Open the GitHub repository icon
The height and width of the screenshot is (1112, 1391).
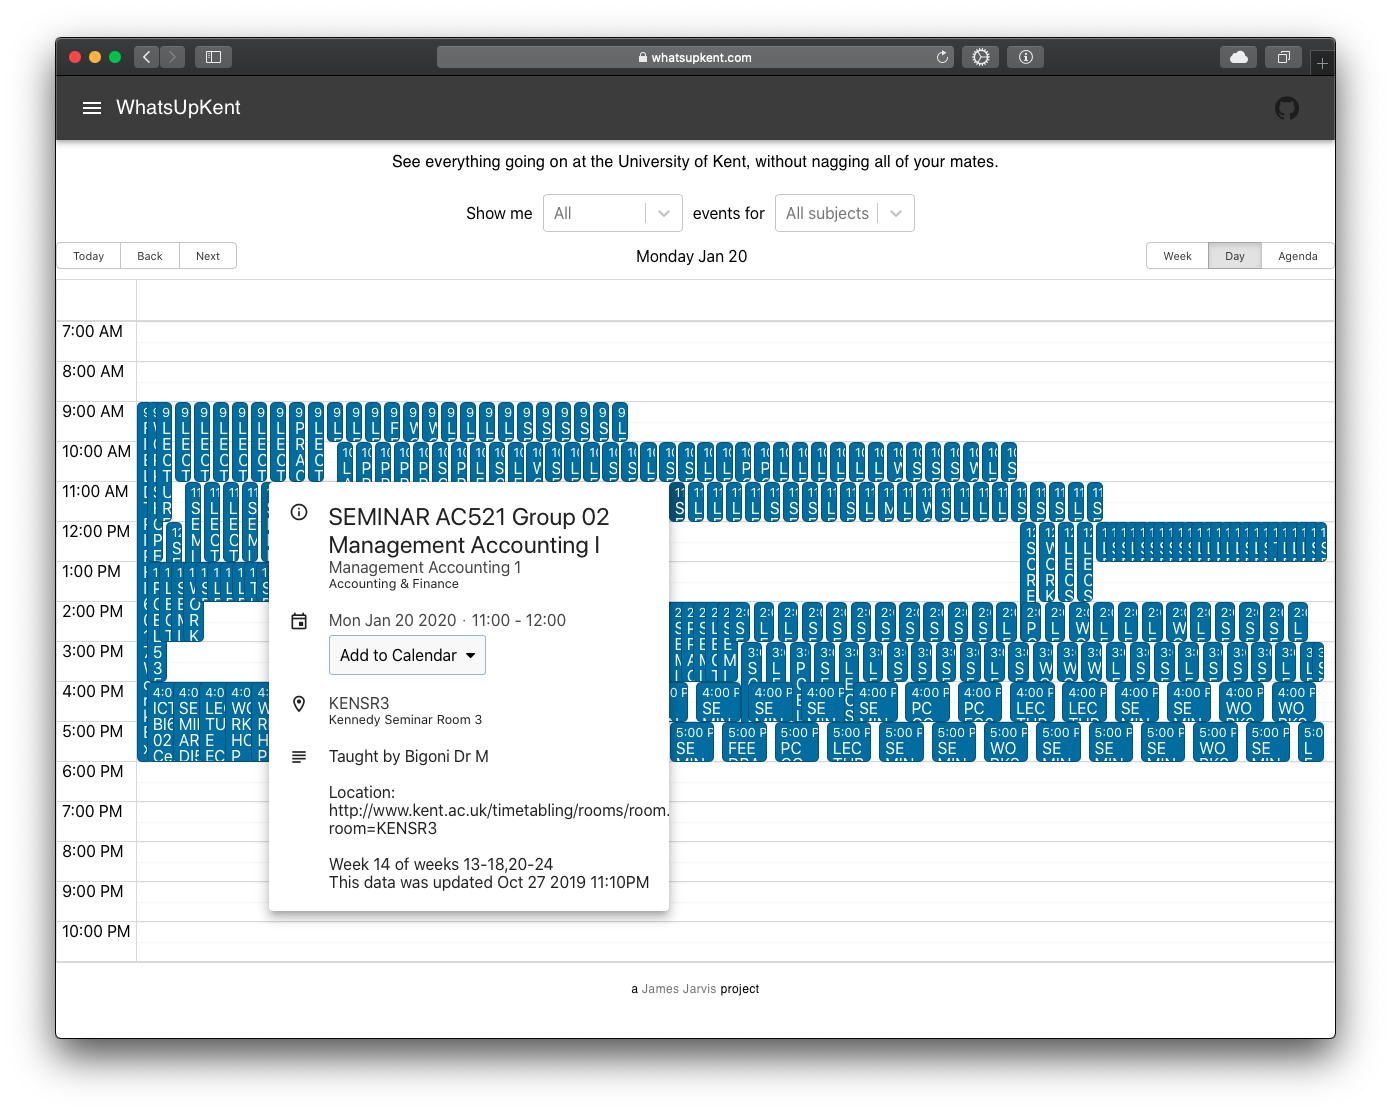pos(1287,108)
